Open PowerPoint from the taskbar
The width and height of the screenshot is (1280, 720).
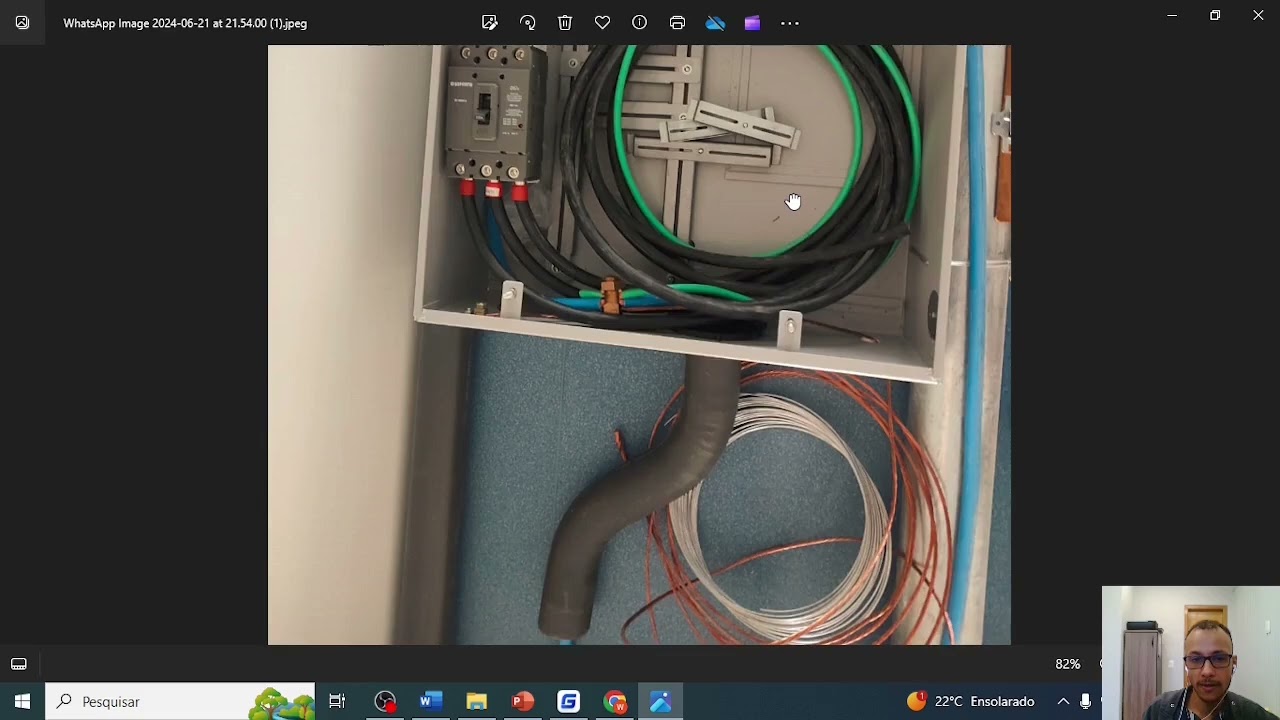point(523,701)
